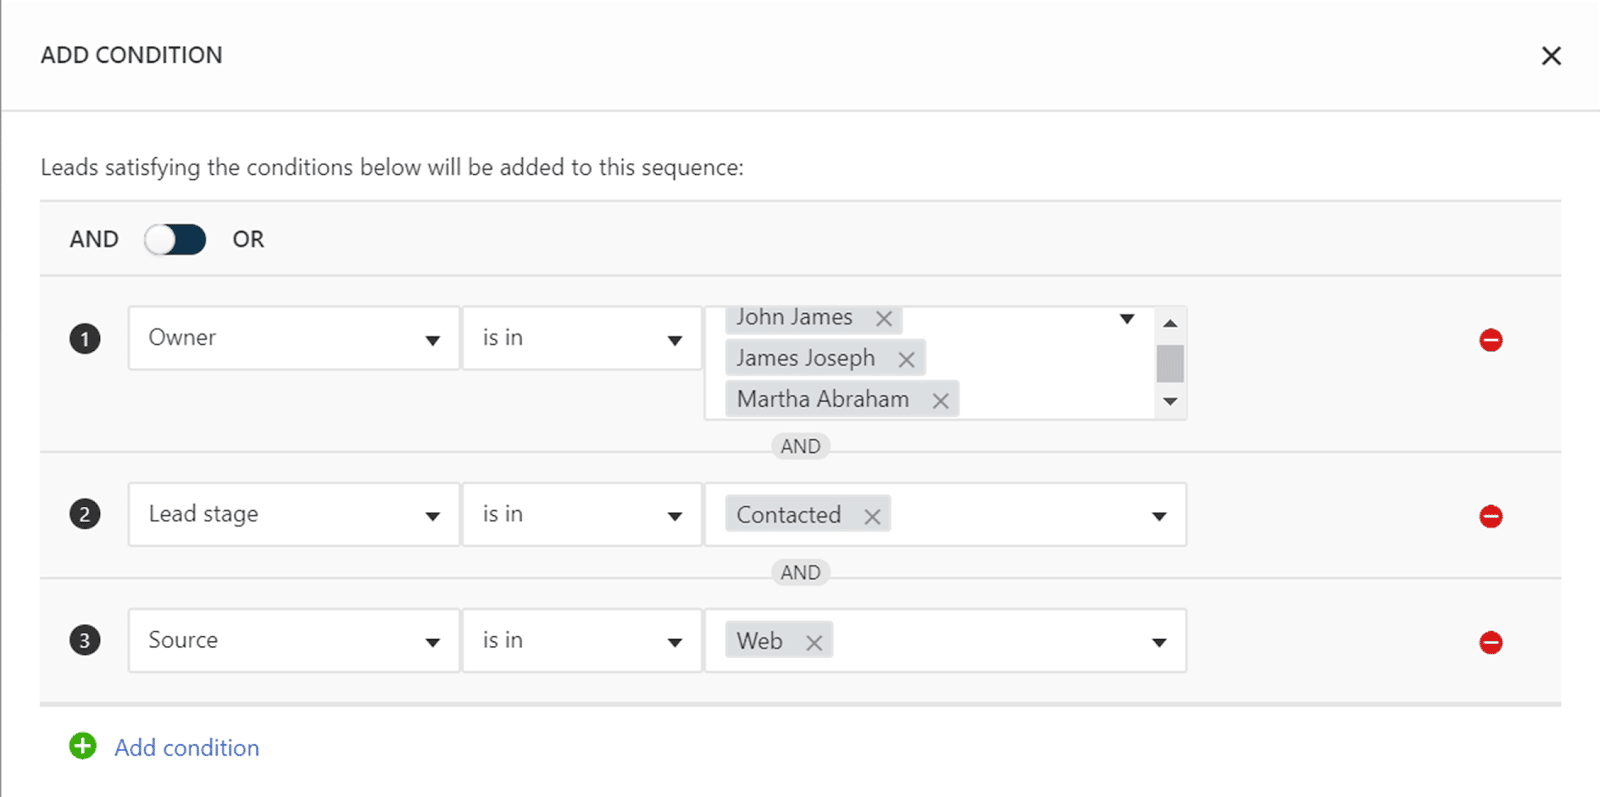Expand the Web values dropdown arrow

pyautogui.click(x=1159, y=642)
